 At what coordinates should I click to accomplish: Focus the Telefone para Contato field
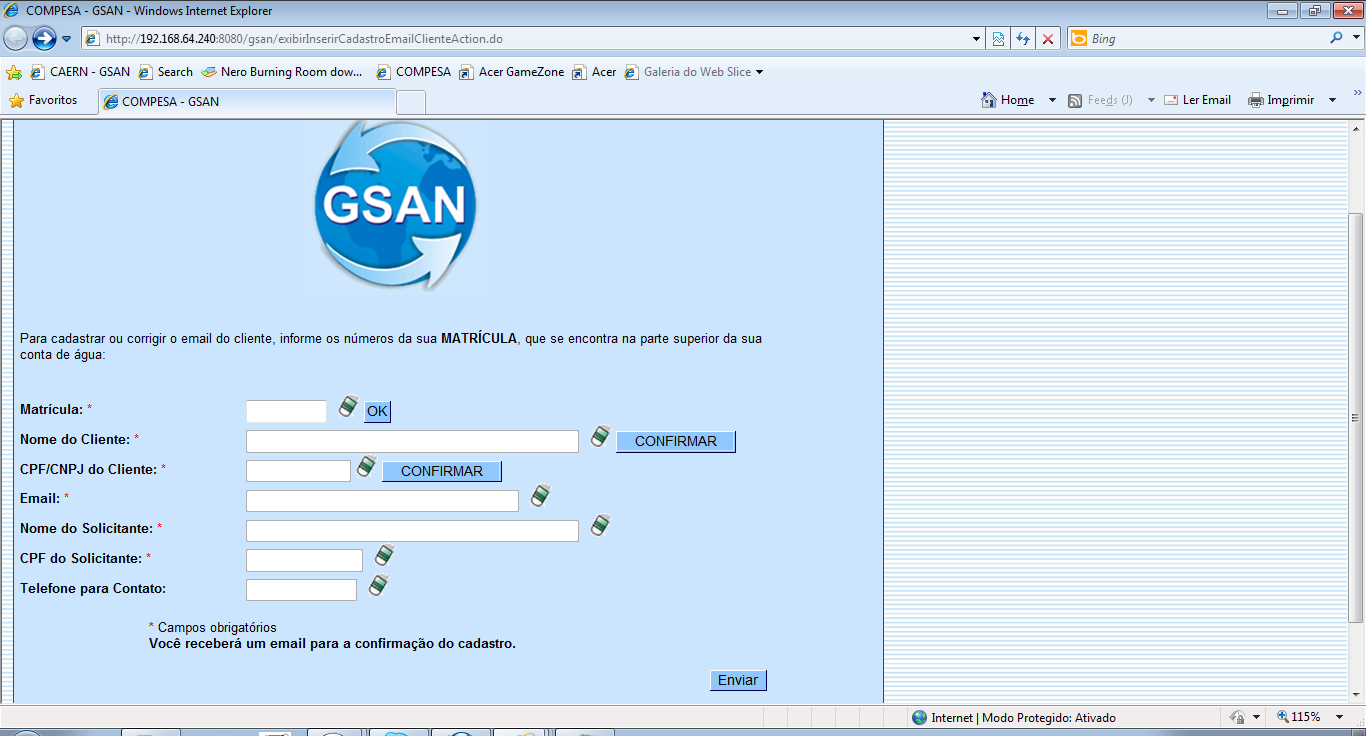coord(301,590)
